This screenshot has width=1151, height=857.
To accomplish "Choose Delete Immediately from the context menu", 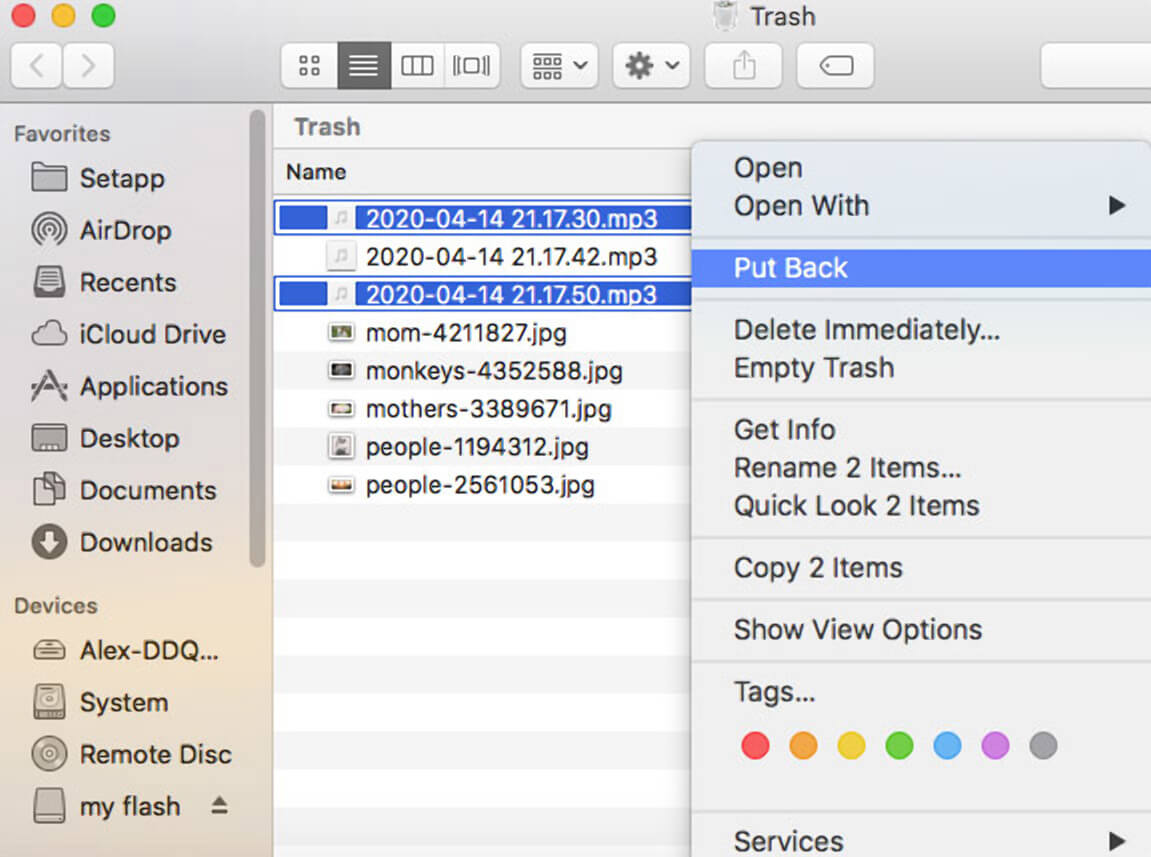I will [866, 329].
